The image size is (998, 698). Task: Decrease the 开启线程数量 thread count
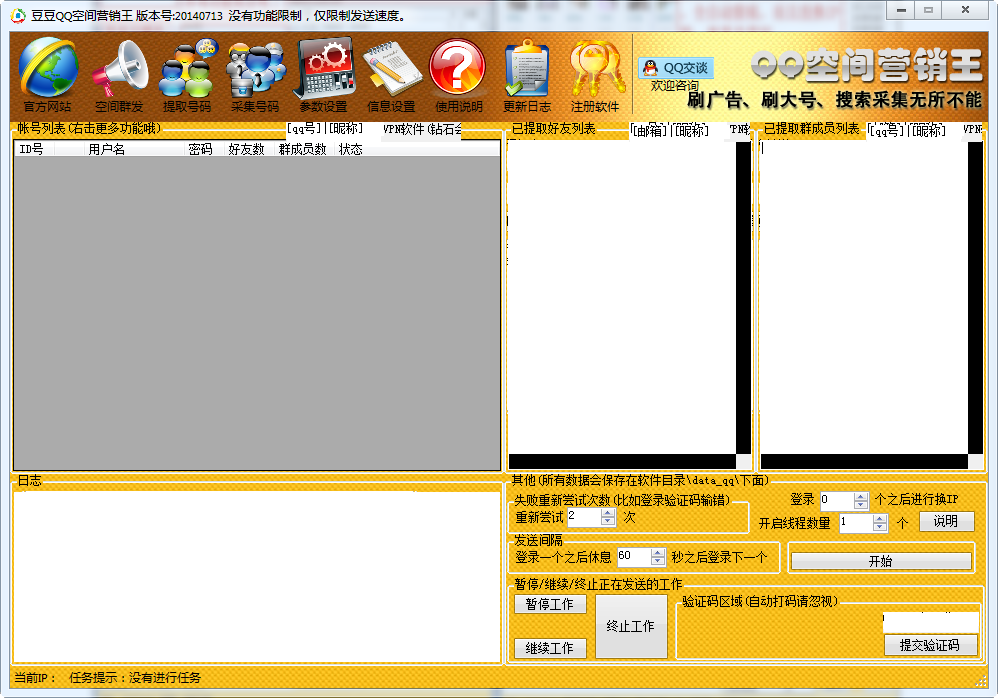(880, 527)
